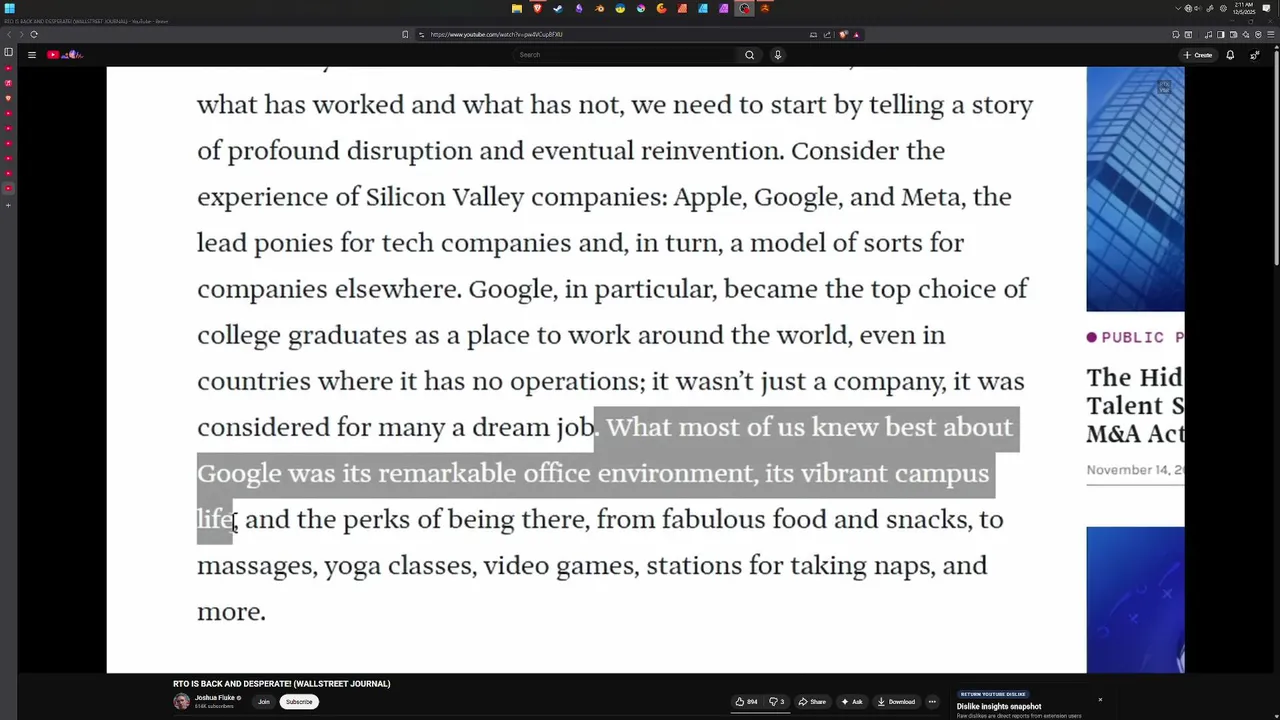Click the video title RTO IS BACK AND DESPERATE

(282, 684)
